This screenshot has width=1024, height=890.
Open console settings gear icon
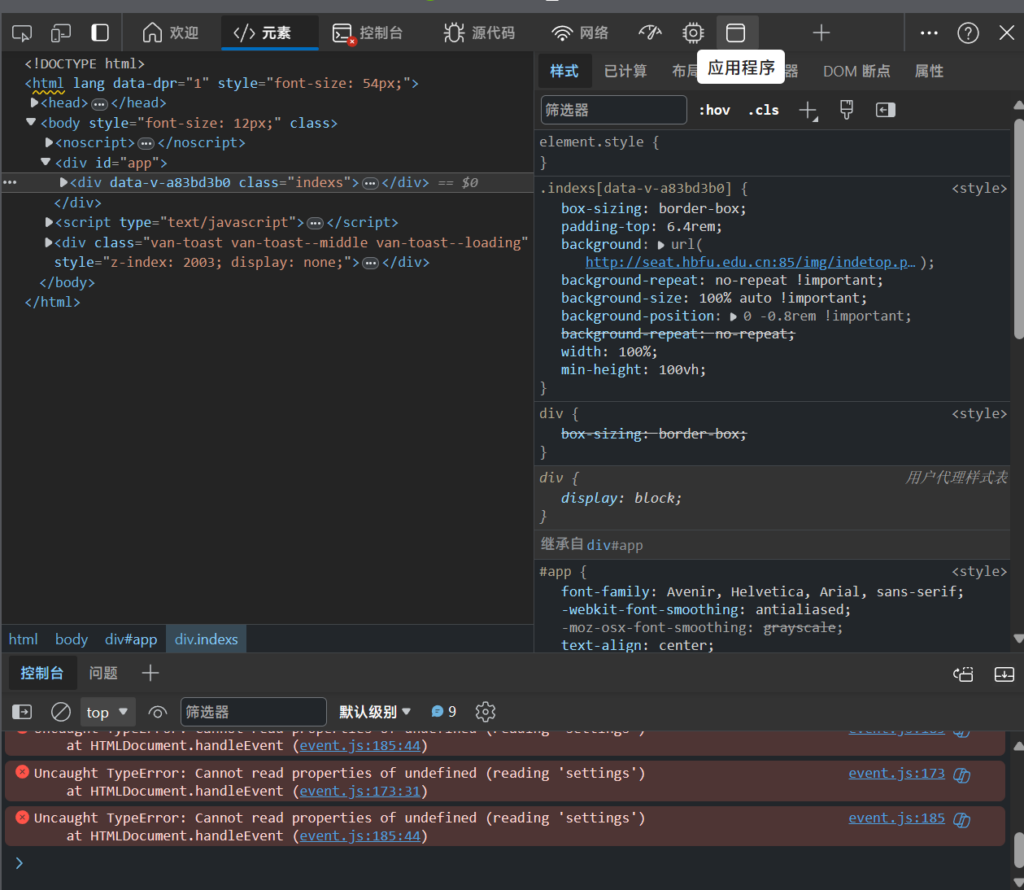coord(485,712)
